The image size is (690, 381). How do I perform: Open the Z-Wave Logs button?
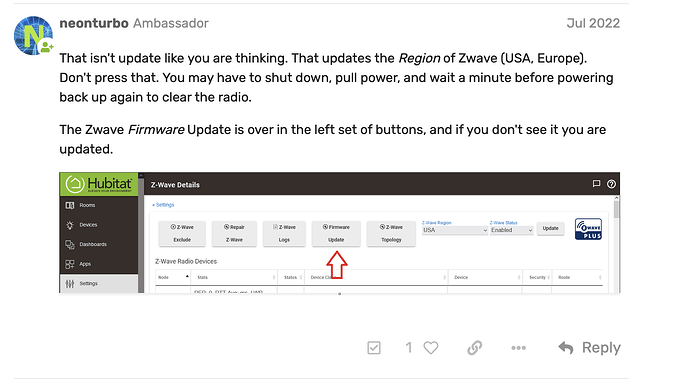[x=284, y=233]
